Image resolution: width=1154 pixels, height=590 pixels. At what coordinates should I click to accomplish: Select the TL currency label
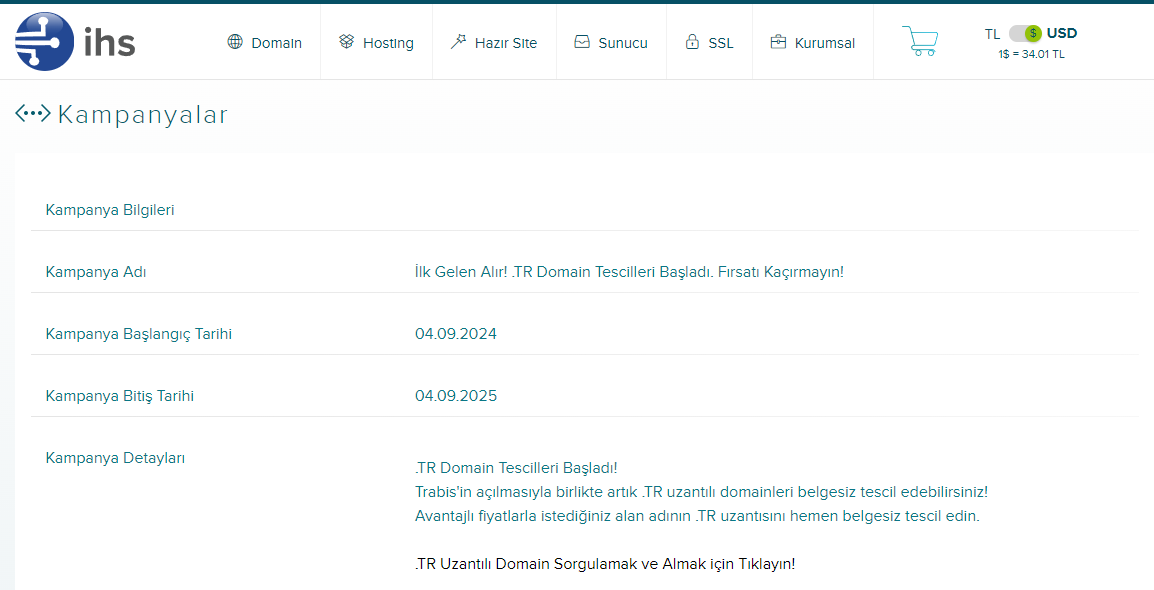click(992, 34)
